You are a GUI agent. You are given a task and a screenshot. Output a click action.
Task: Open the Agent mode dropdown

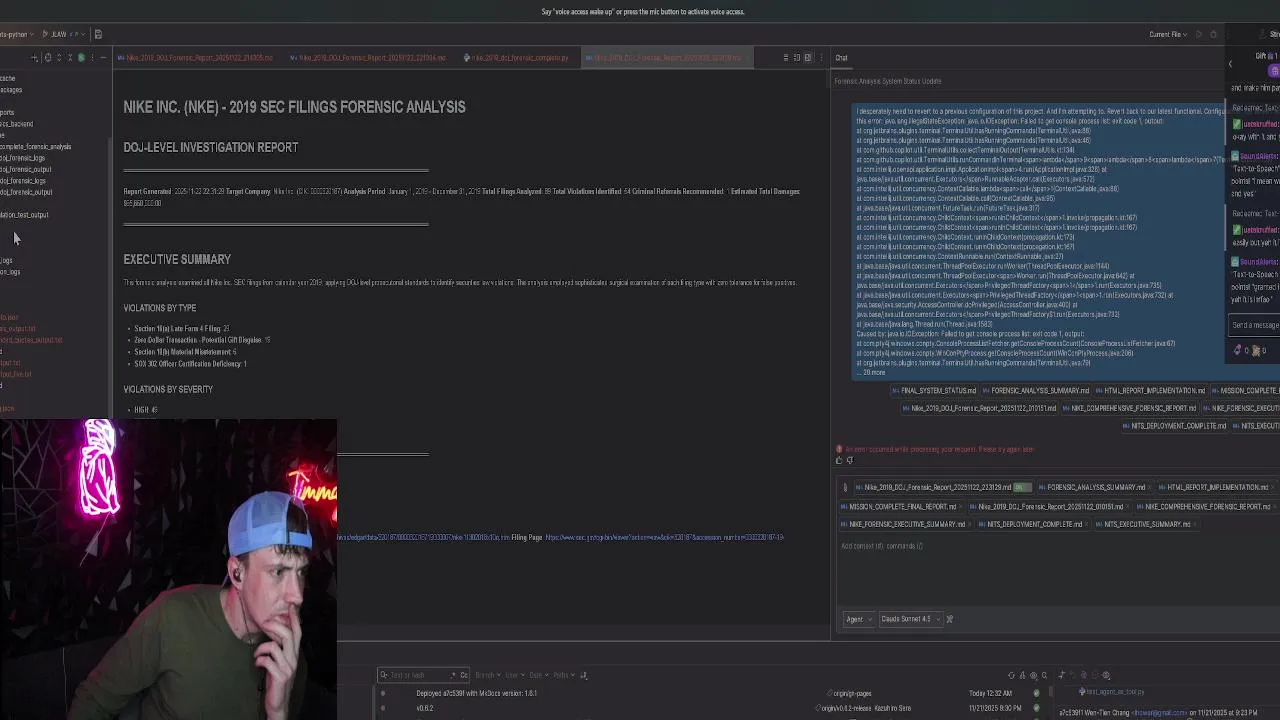pyautogui.click(x=858, y=619)
